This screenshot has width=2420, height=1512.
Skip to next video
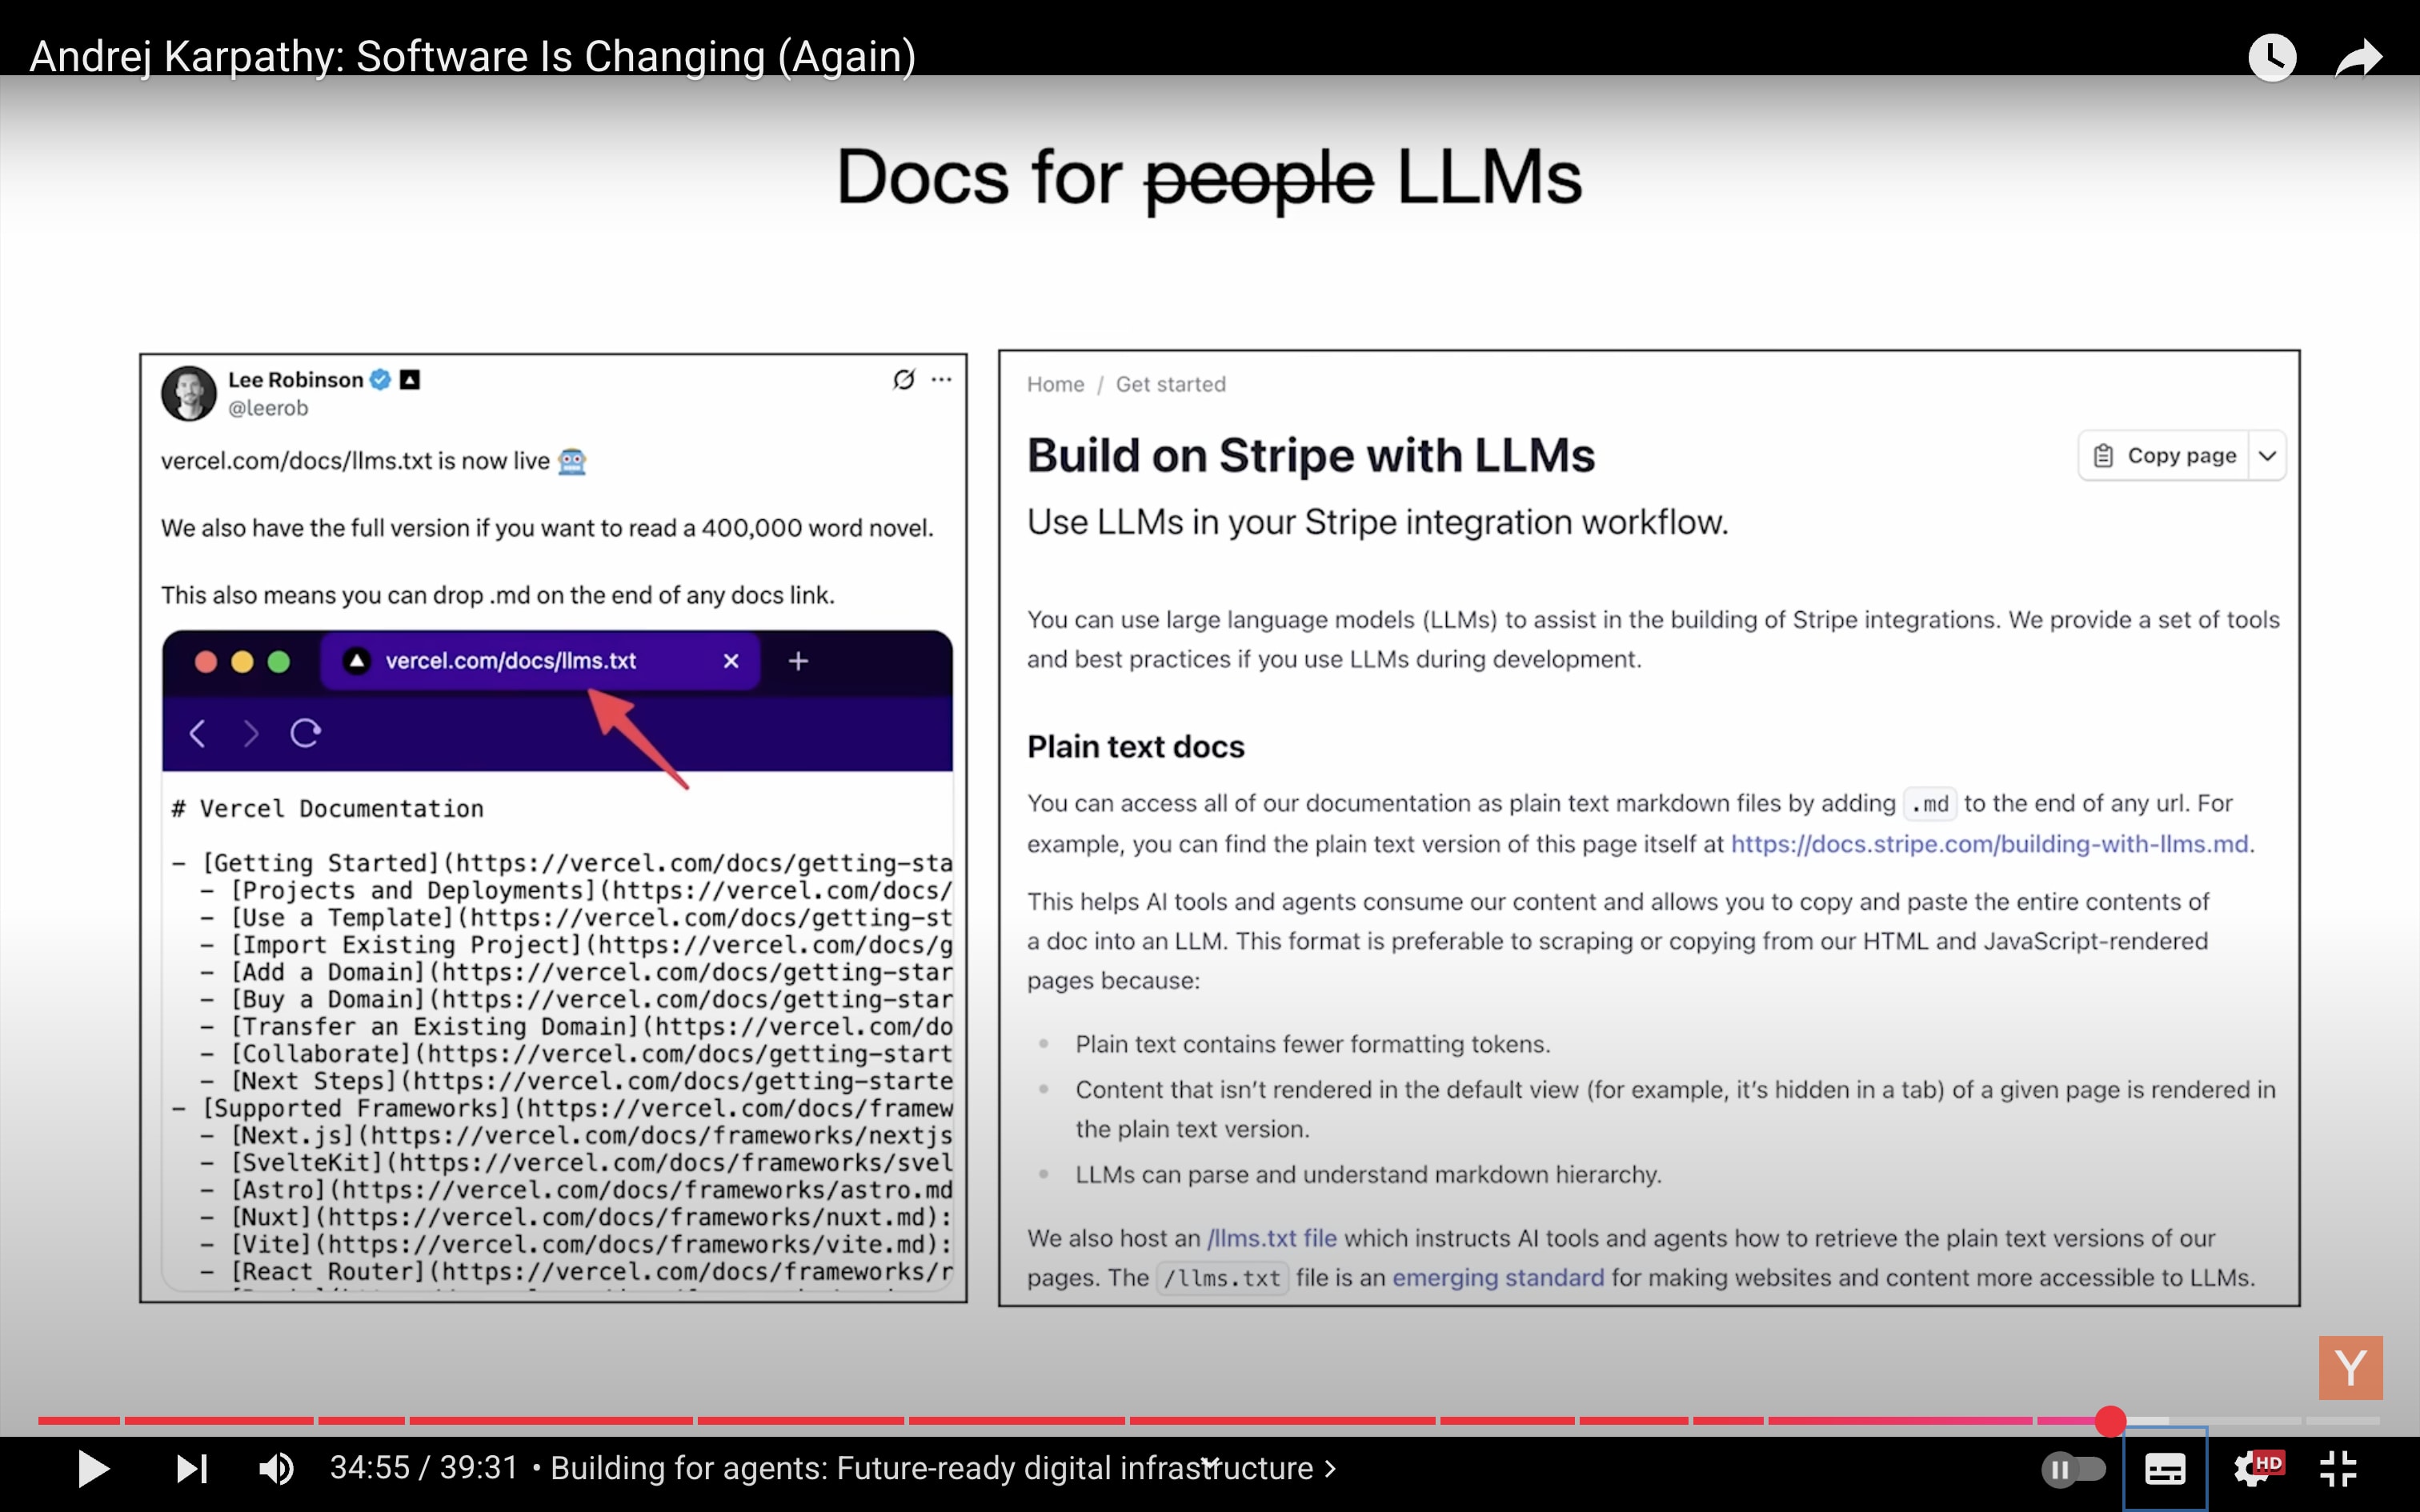[x=191, y=1468]
